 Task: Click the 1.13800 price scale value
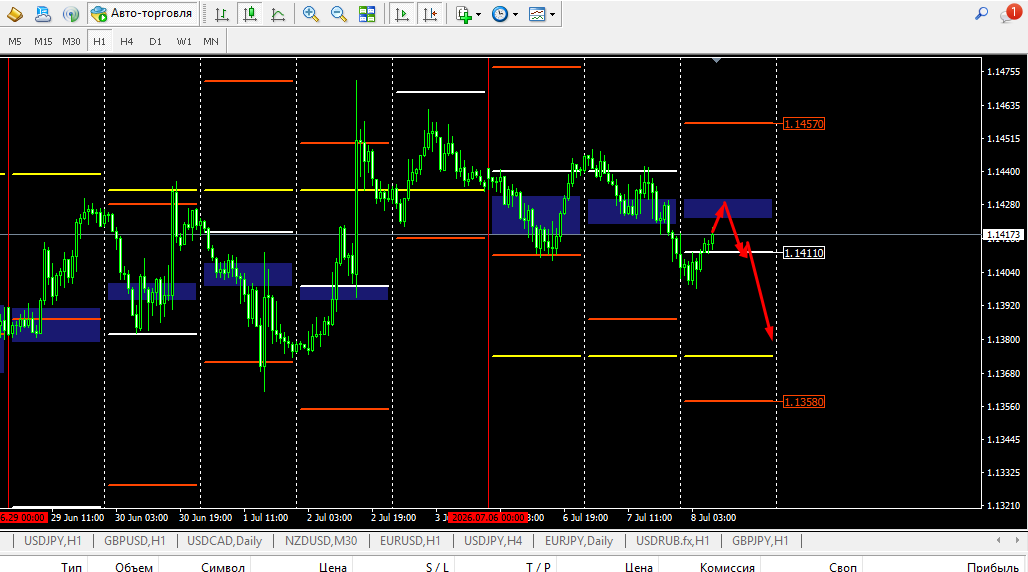pos(1003,339)
